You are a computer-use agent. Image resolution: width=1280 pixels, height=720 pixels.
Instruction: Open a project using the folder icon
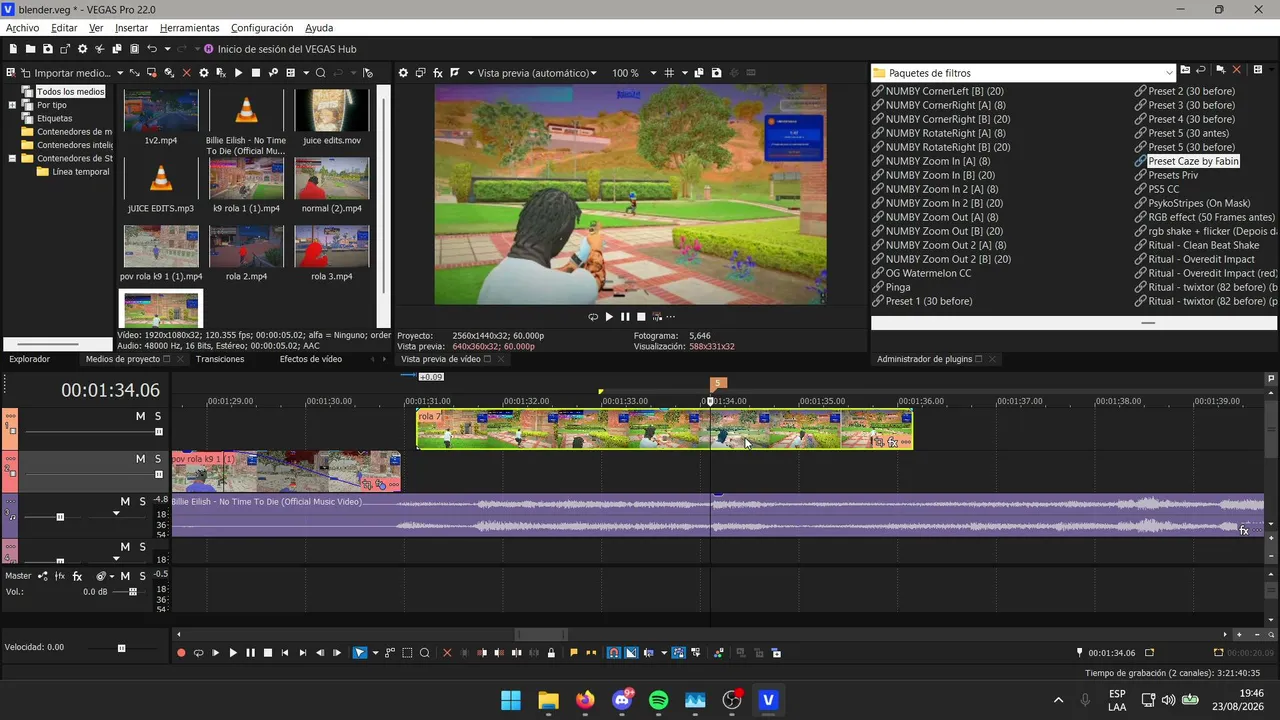[x=31, y=49]
